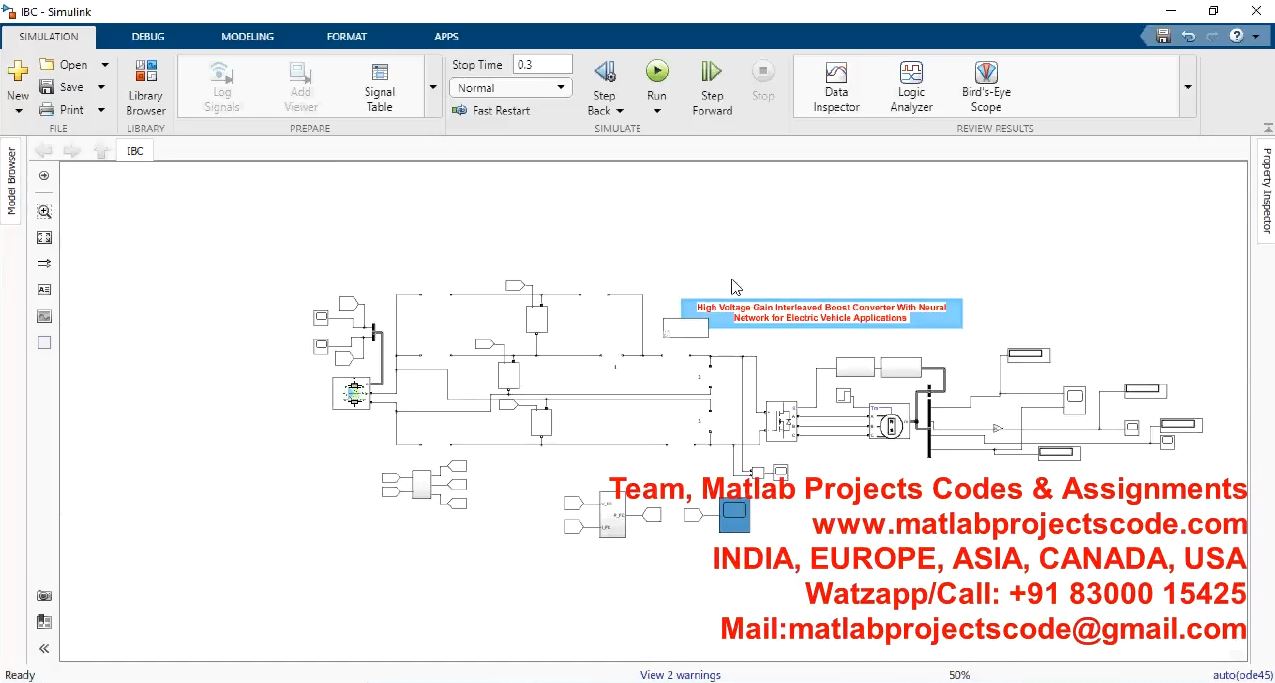Click the hide/show explorer bar icon

coord(44,176)
